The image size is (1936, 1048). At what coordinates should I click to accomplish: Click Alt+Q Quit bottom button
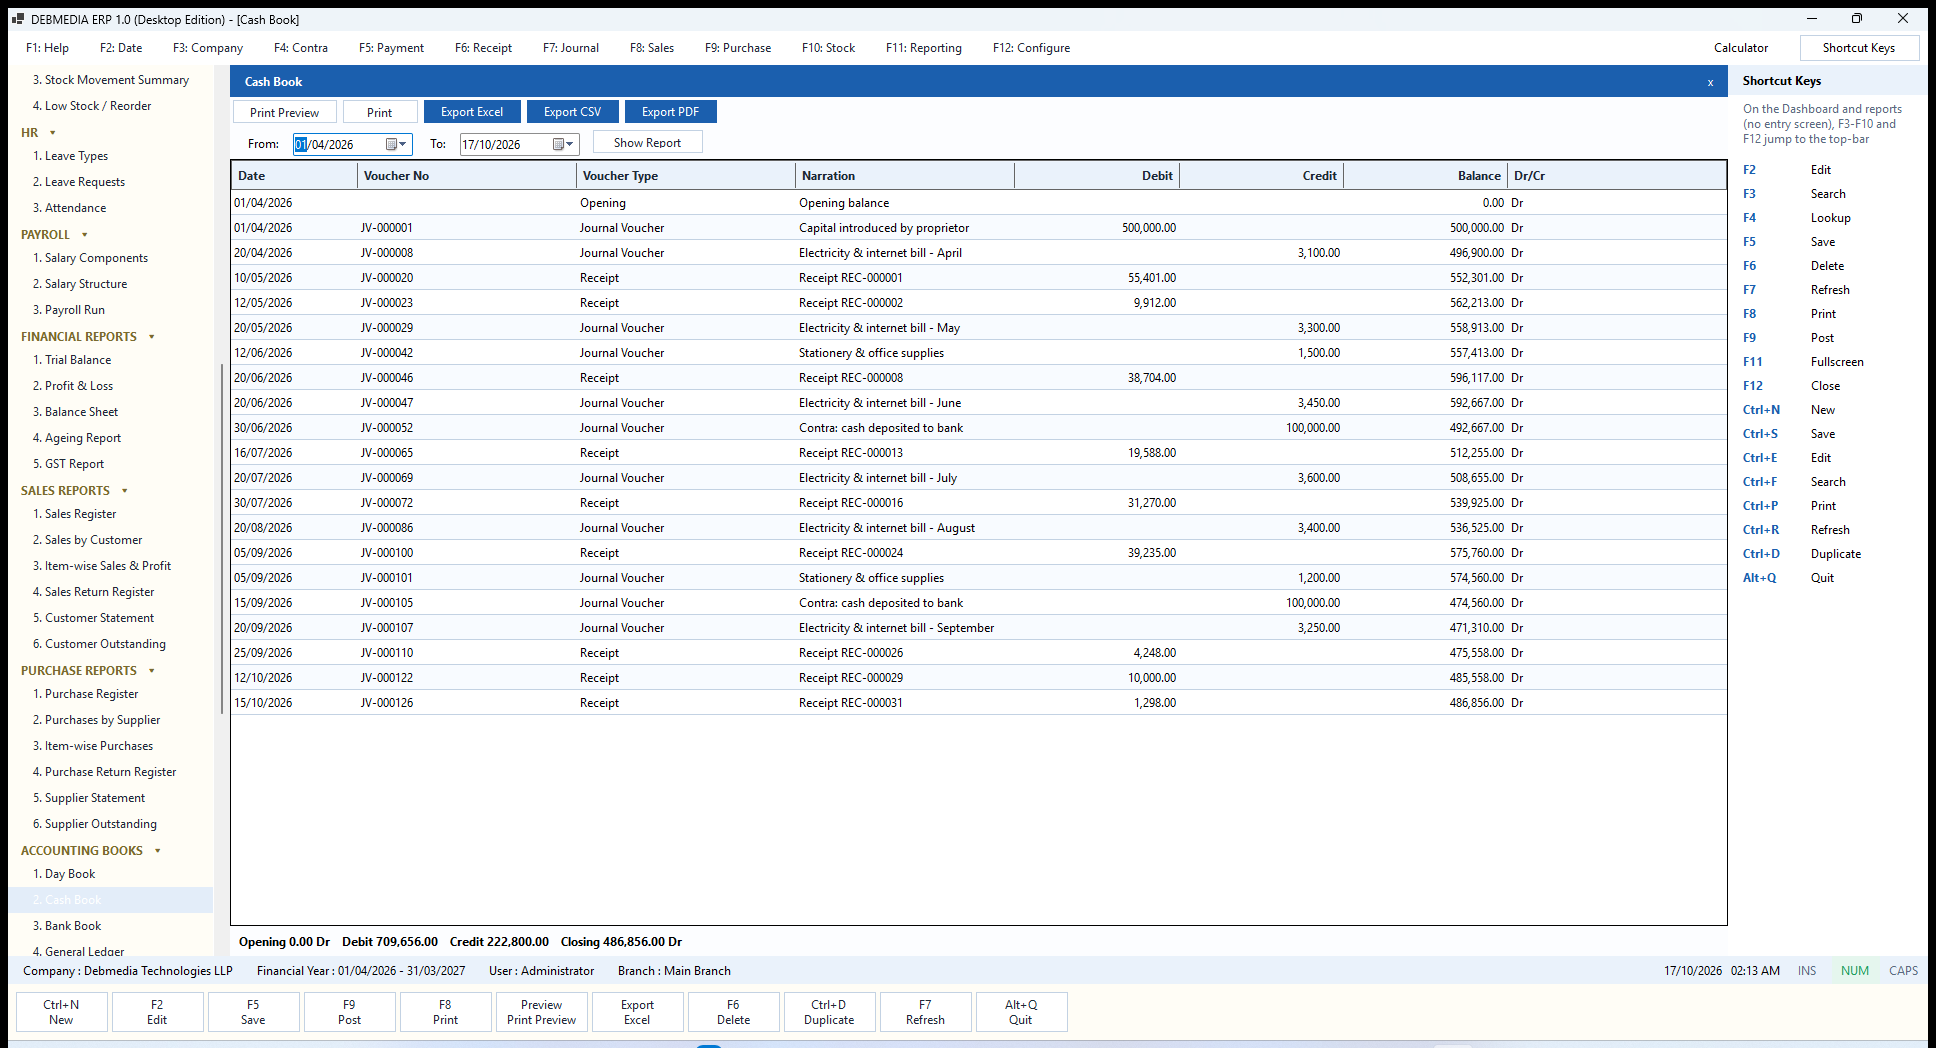[x=1021, y=1012]
